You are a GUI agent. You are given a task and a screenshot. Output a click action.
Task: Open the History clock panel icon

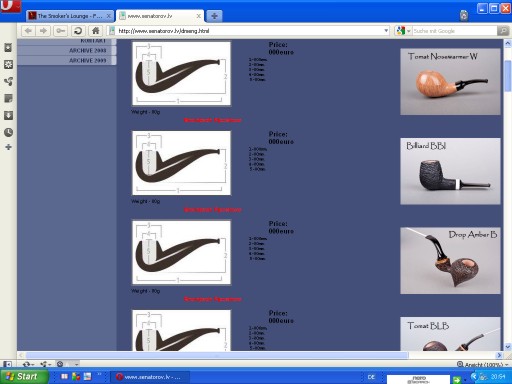click(8, 132)
